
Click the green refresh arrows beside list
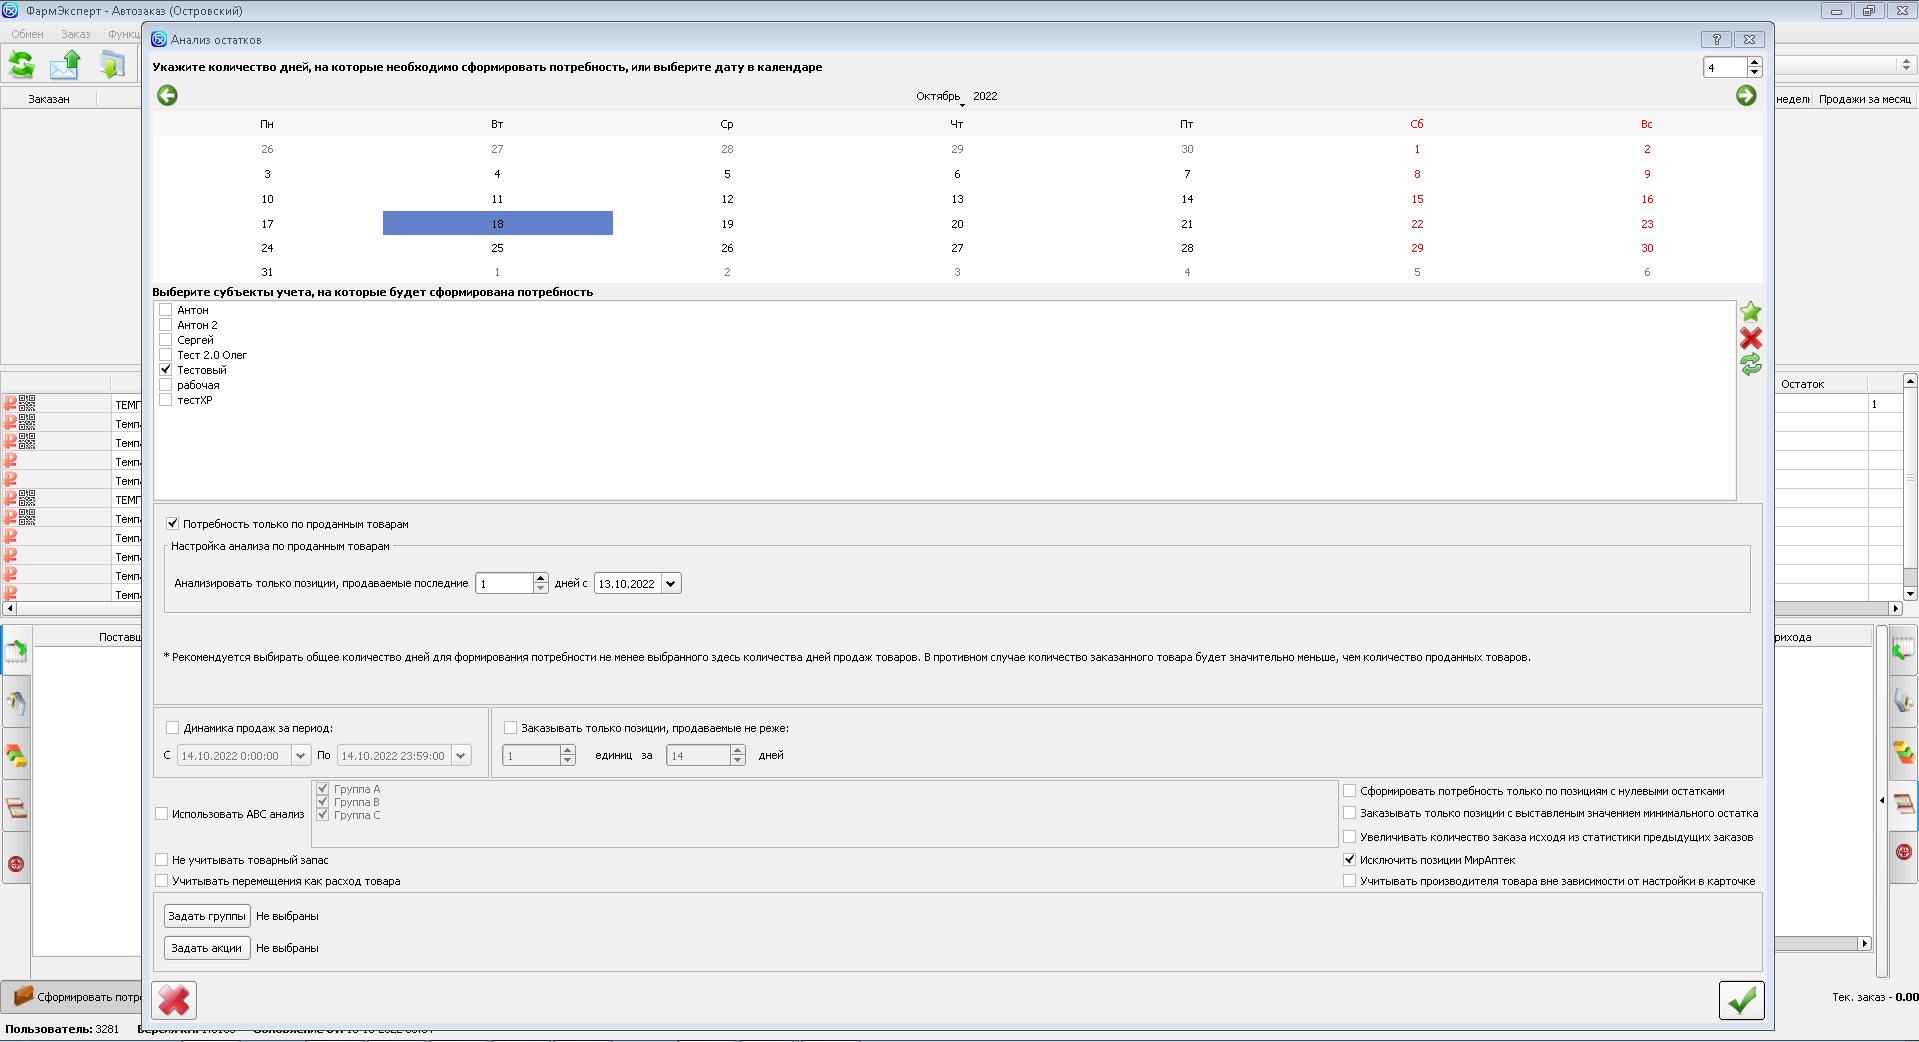(x=1750, y=365)
